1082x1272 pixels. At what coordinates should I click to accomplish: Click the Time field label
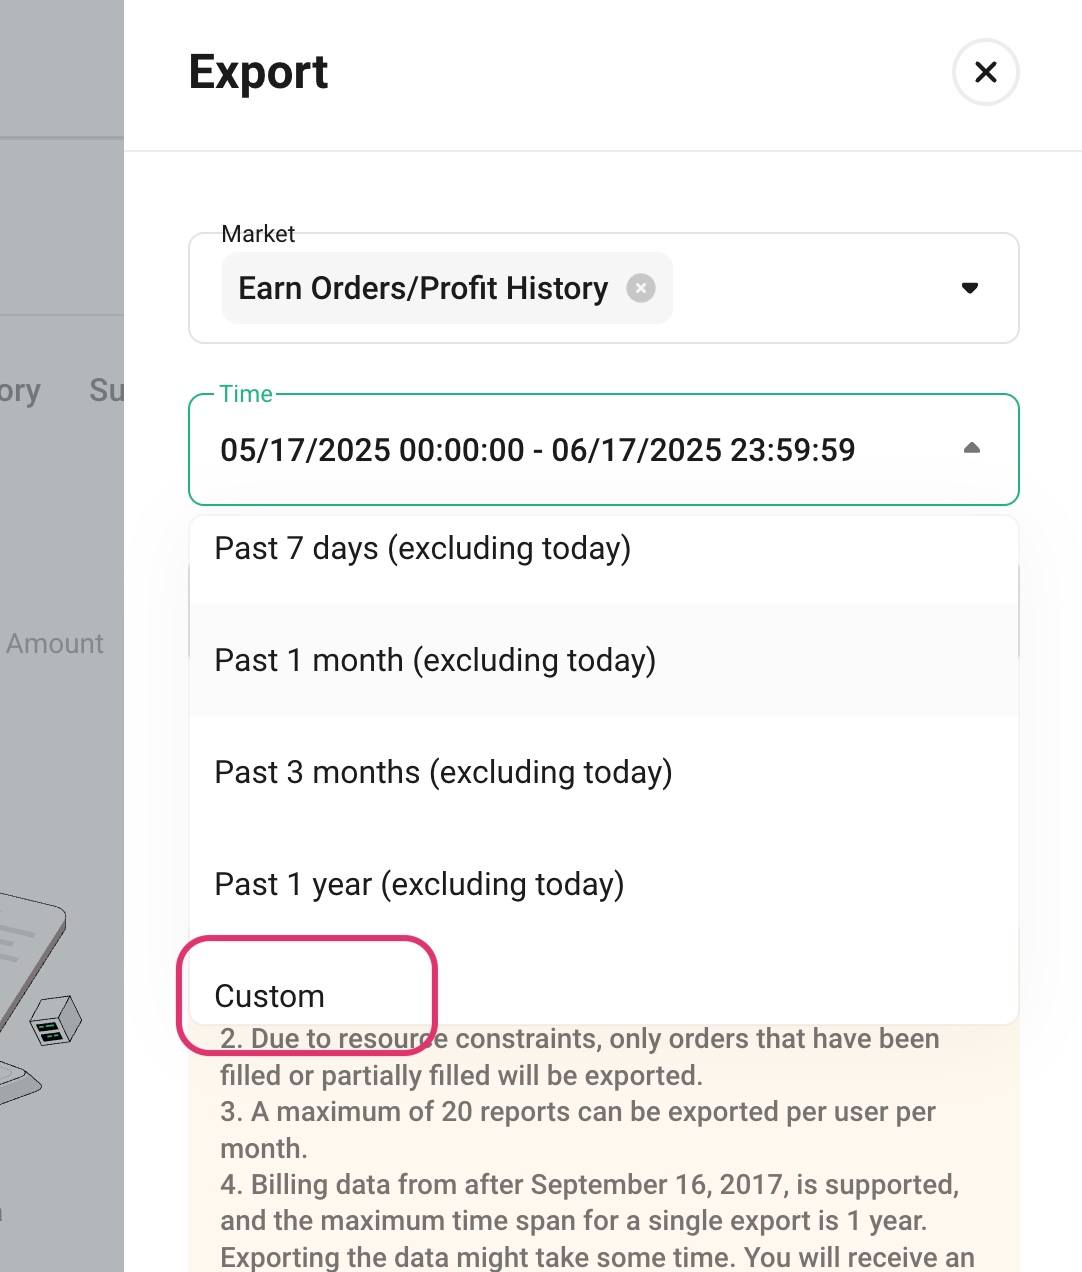tap(246, 394)
